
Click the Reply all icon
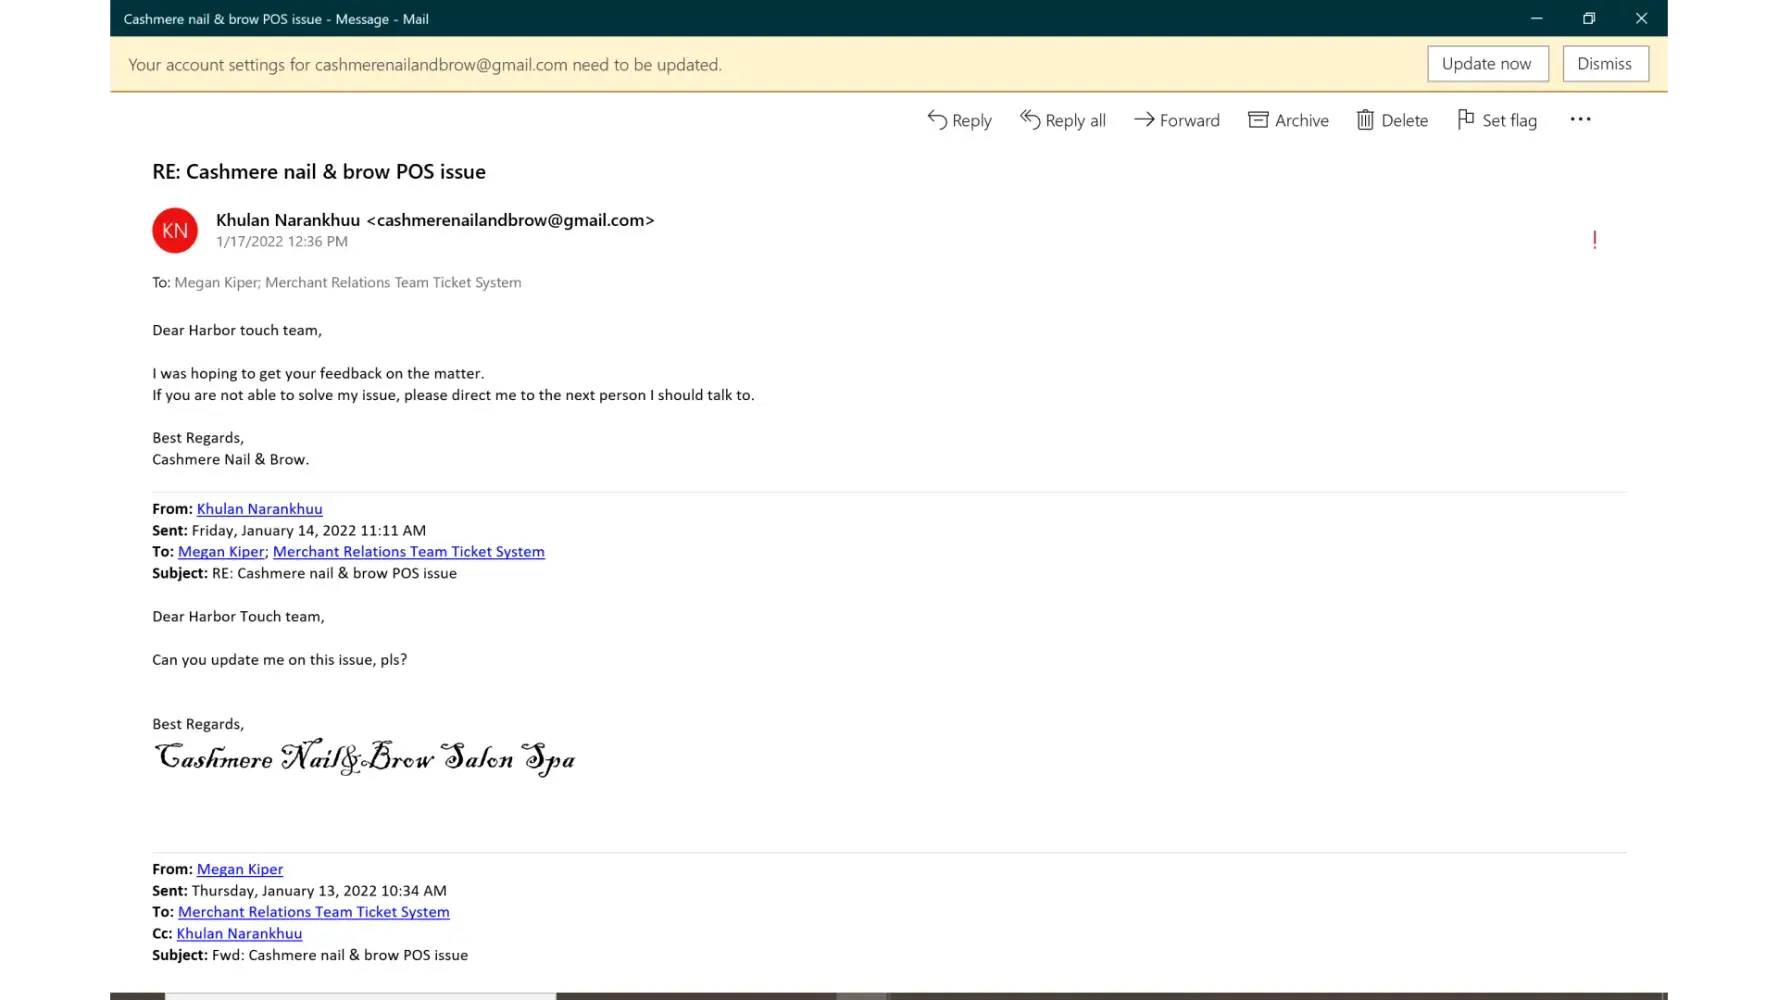pyautogui.click(x=1030, y=120)
